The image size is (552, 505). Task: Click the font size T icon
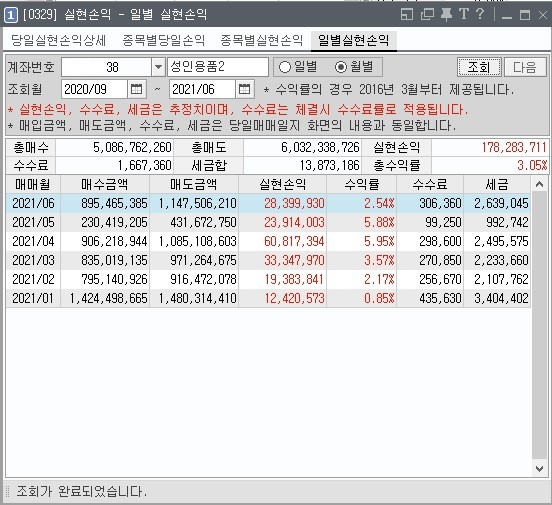click(x=464, y=14)
